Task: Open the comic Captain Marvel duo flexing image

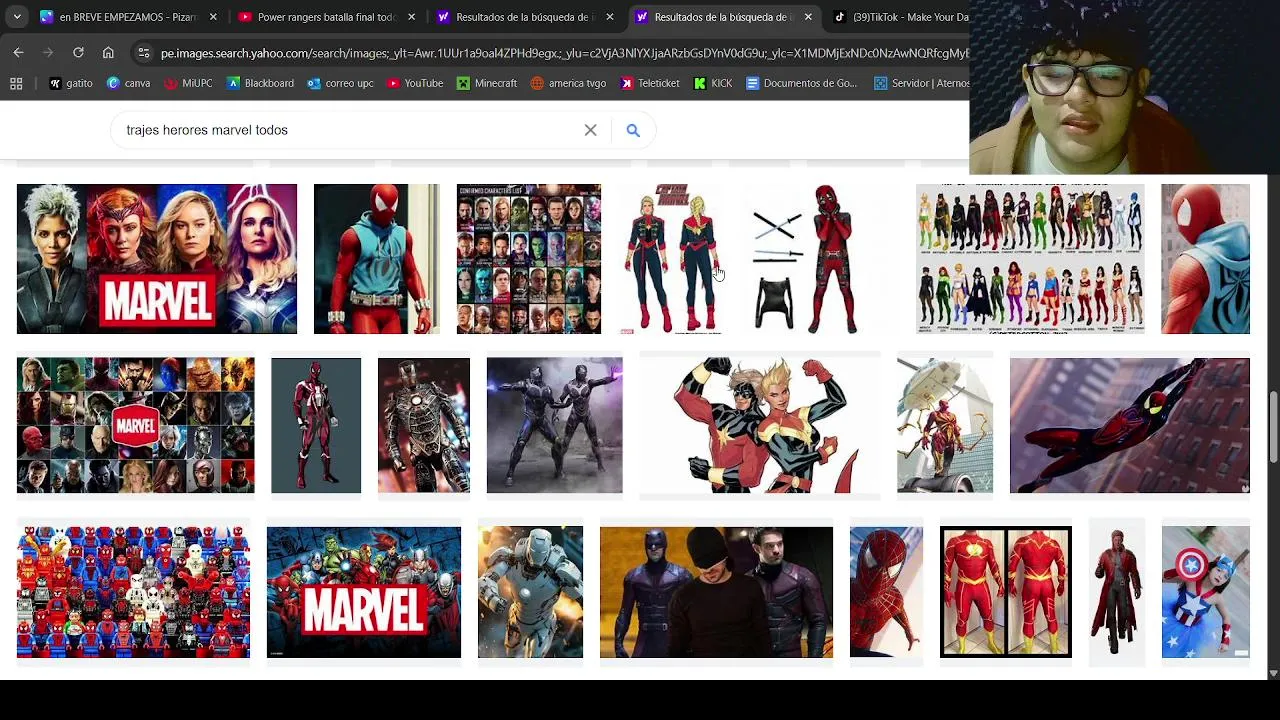Action: tap(760, 426)
